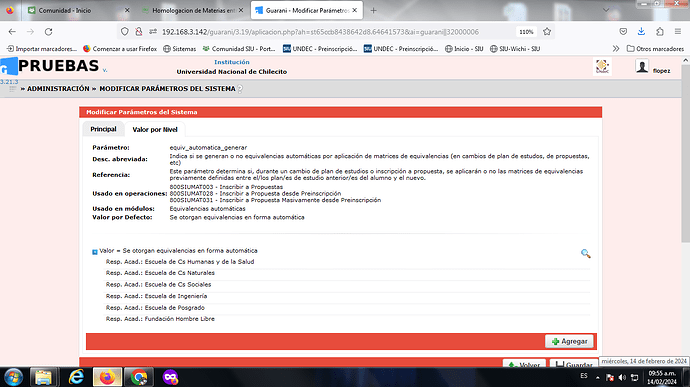
Task: Click the taskbar clock showing 09:55 a.m.
Action: pos(661,377)
